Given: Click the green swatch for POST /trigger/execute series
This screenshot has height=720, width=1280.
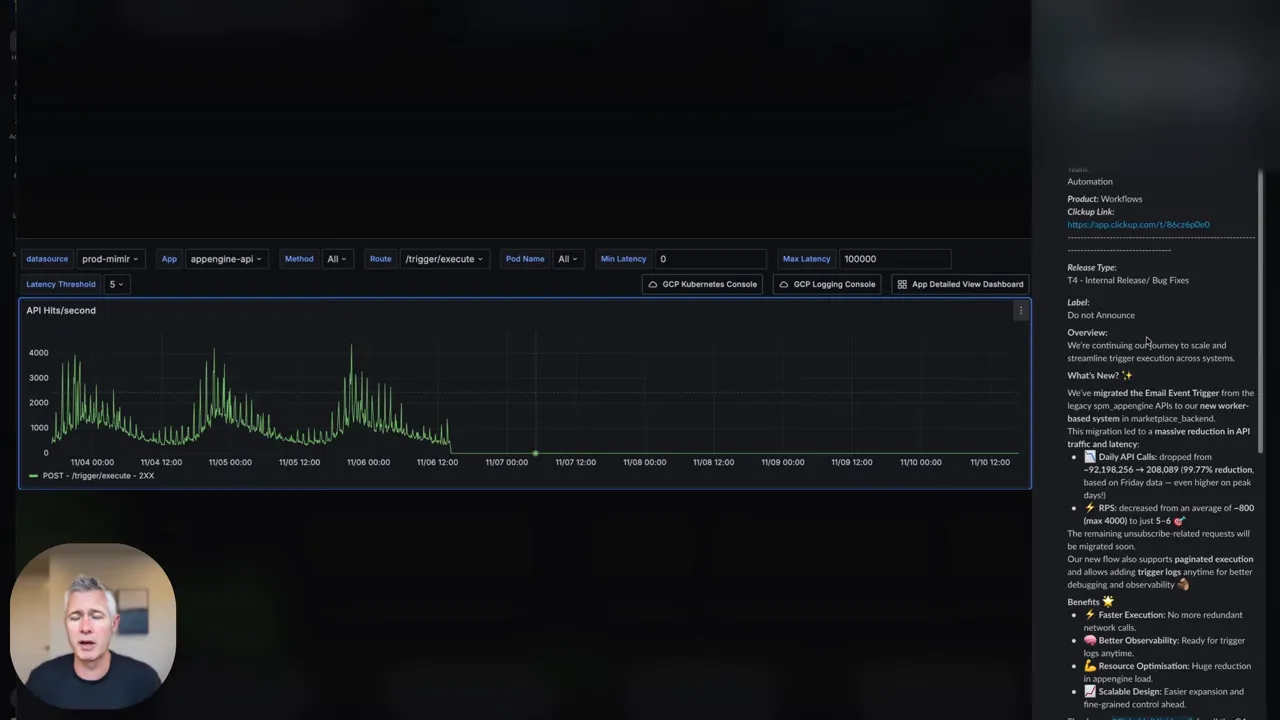Looking at the screenshot, I should [x=33, y=475].
